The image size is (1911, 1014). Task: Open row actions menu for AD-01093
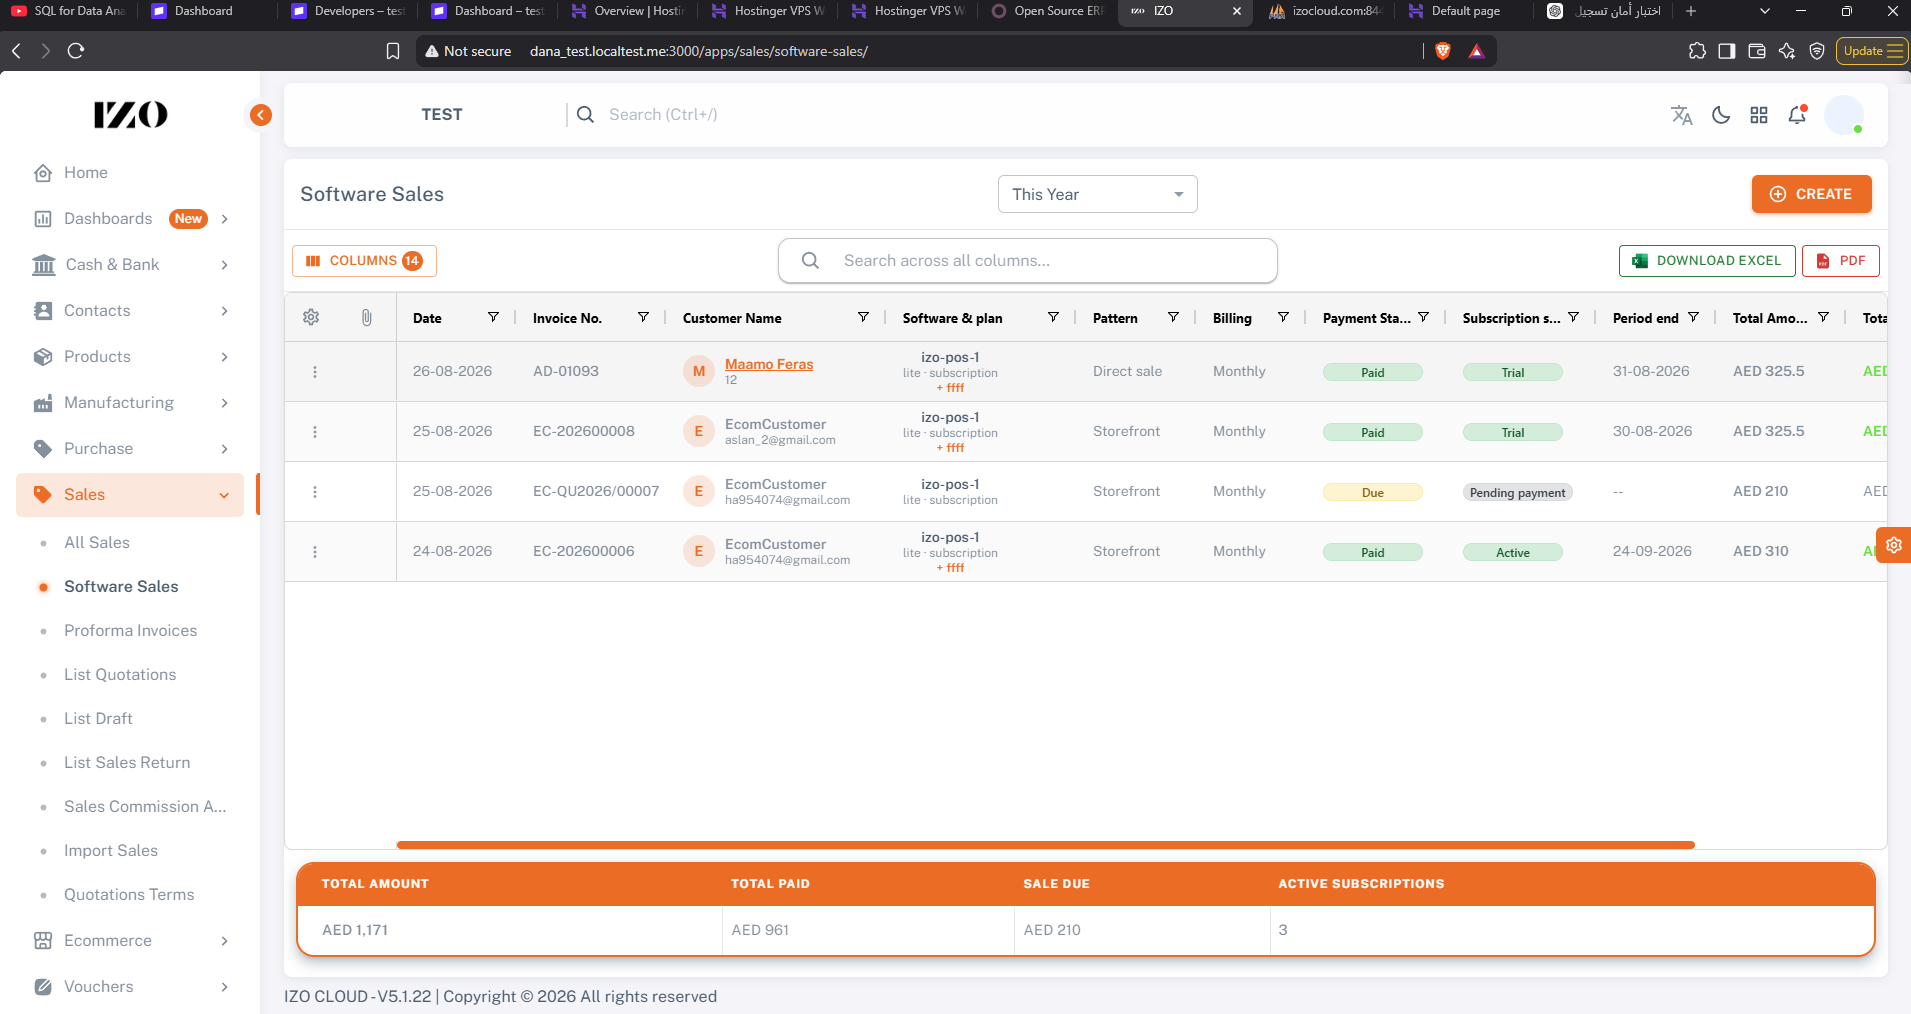coord(315,372)
